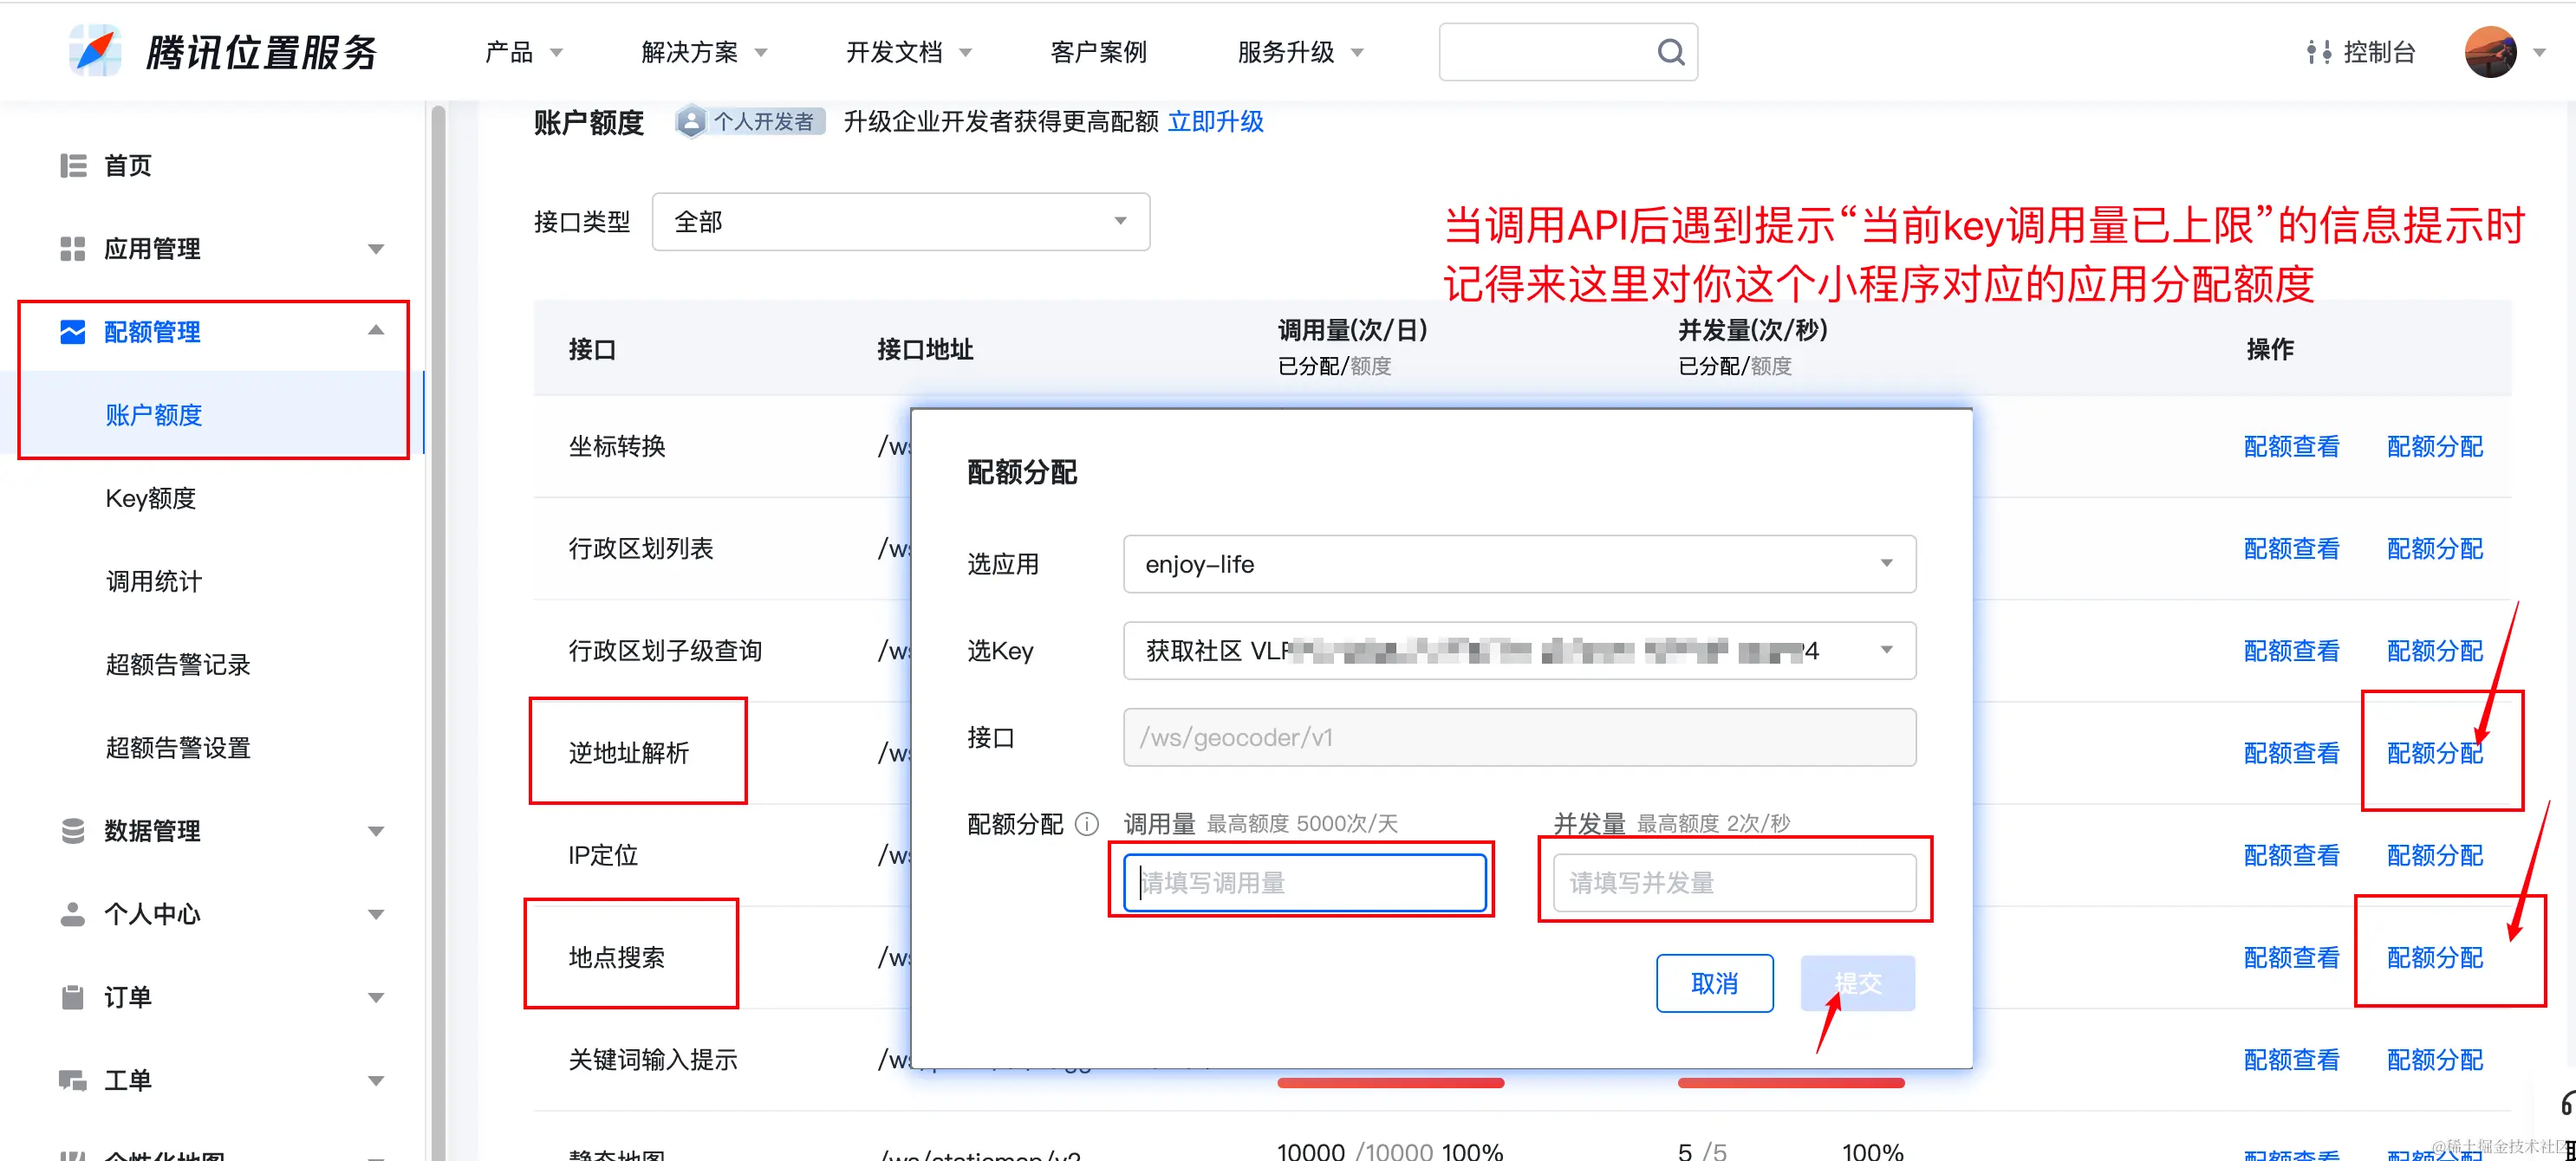Image resolution: width=2576 pixels, height=1161 pixels.
Task: Click the 取消 button in dialog
Action: pos(1714,984)
